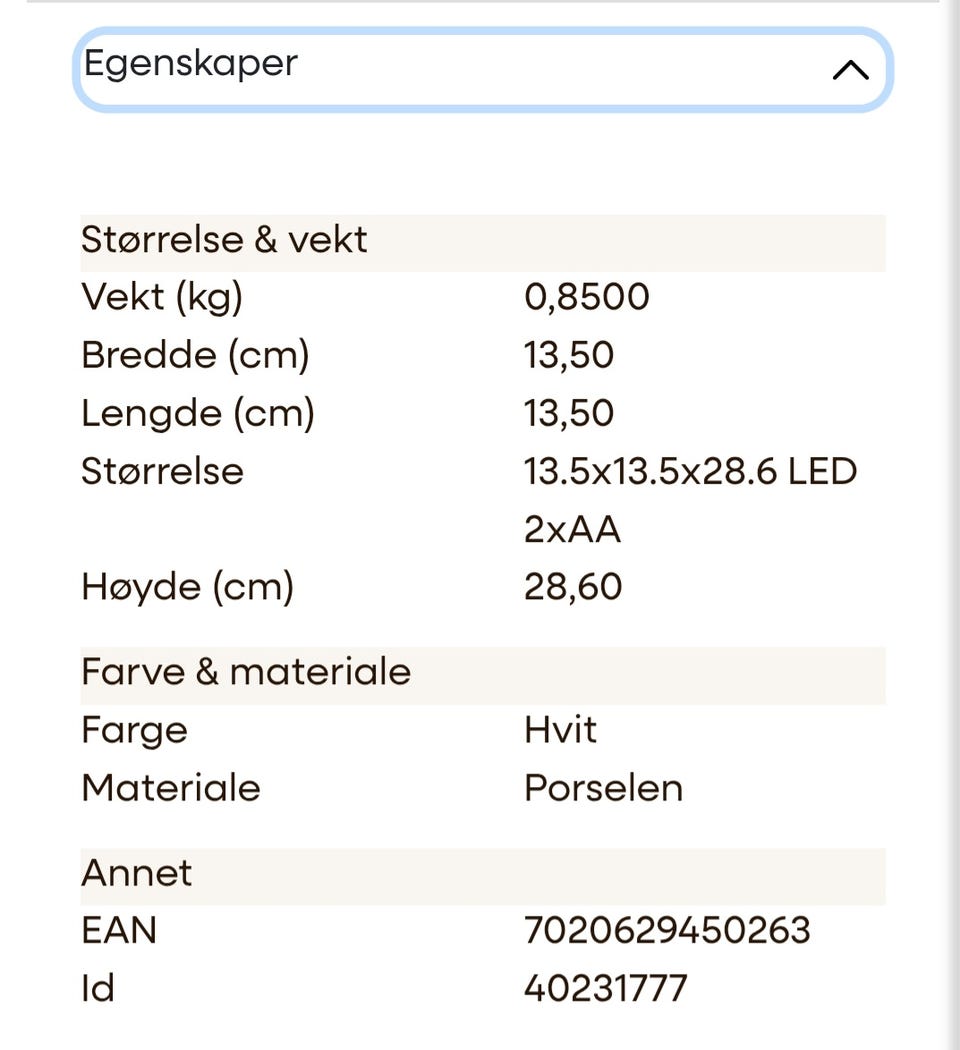Click the weight value 0,8500
960x1050 pixels.
pos(587,297)
